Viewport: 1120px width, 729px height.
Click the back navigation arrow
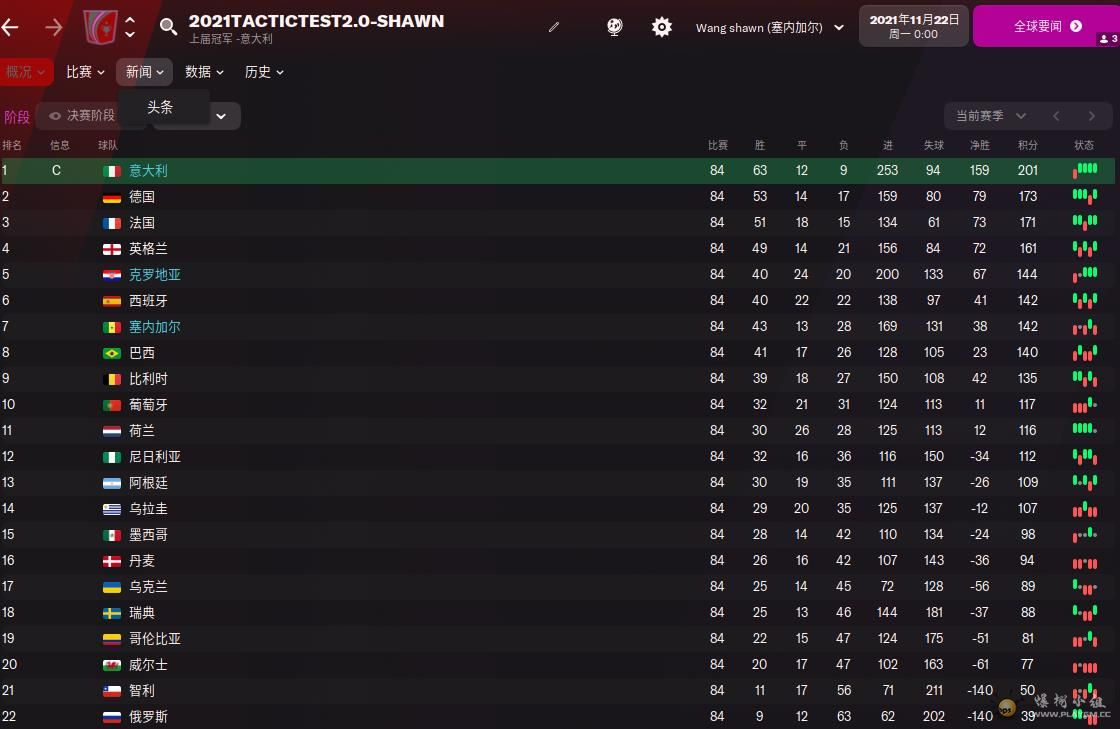coord(11,27)
